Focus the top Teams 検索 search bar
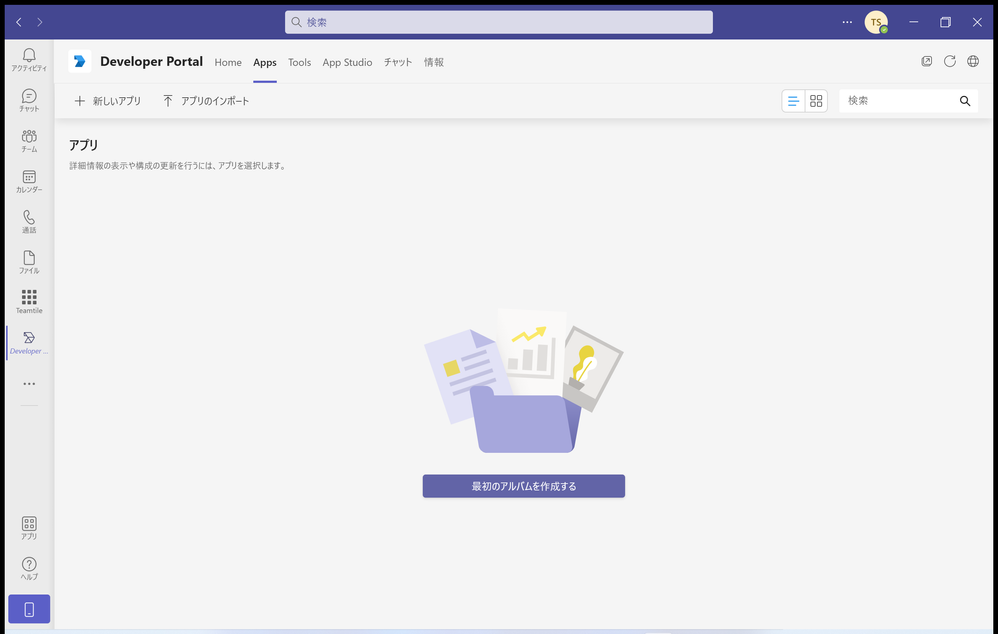This screenshot has width=998, height=634. coord(499,22)
